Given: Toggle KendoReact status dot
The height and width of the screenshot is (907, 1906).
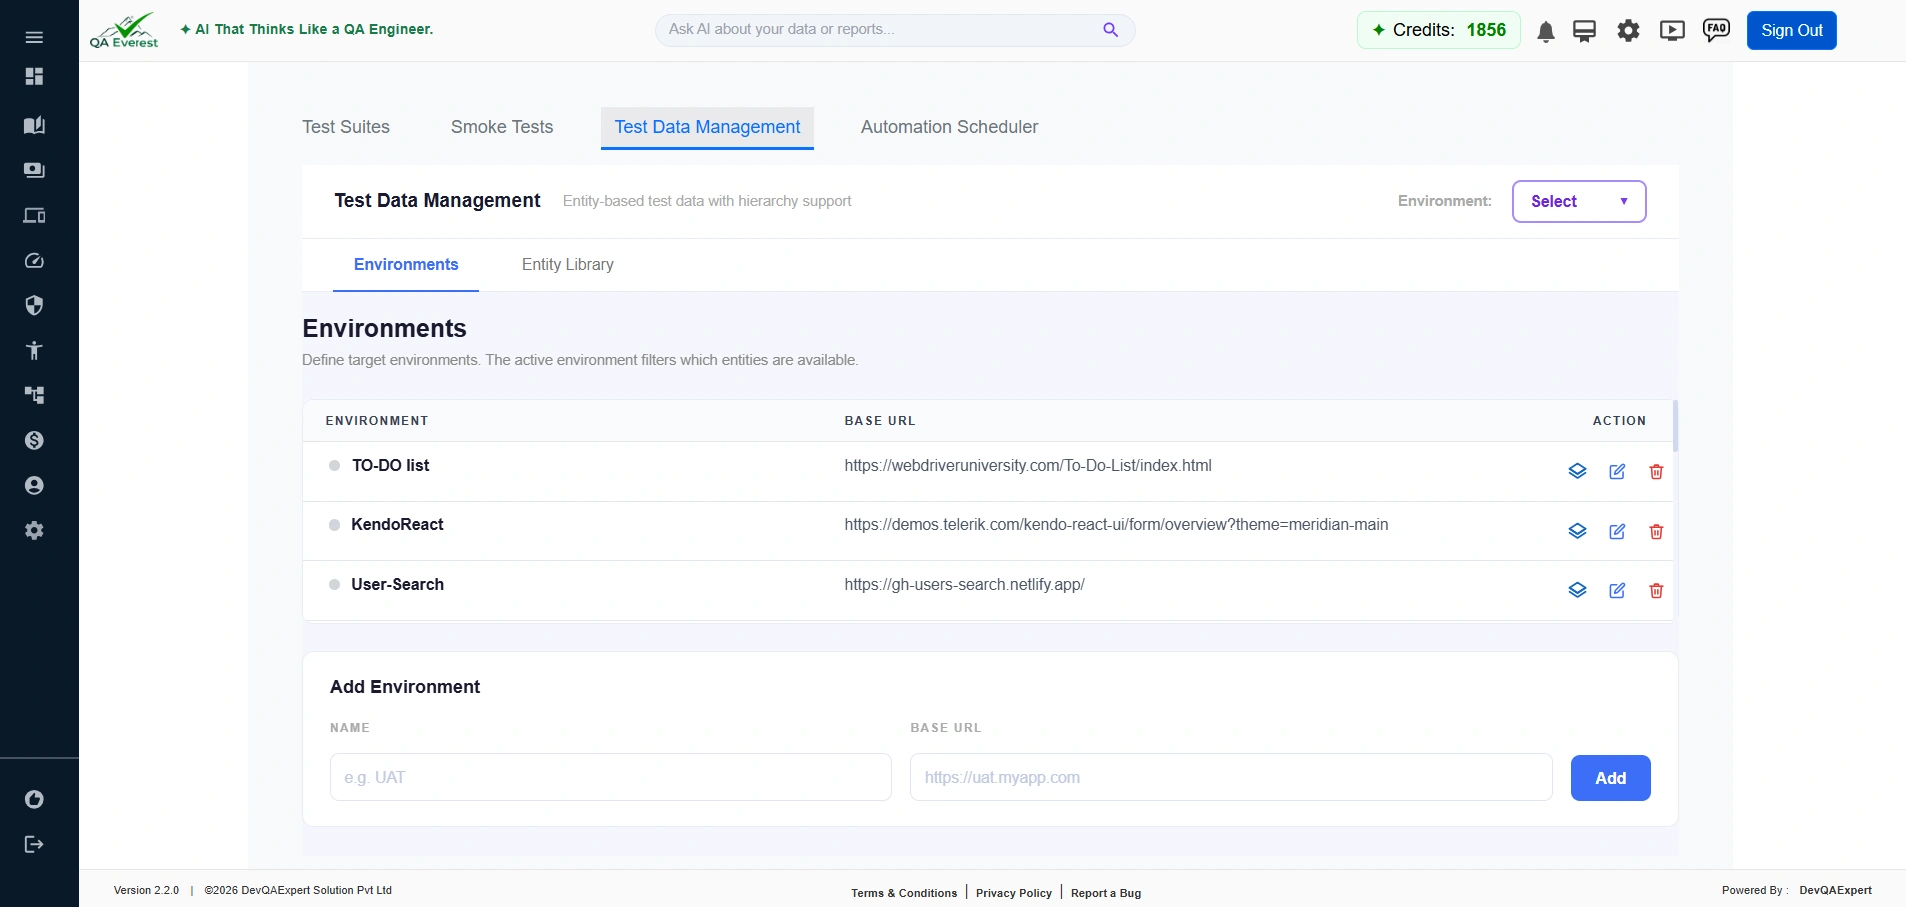Looking at the screenshot, I should pyautogui.click(x=334, y=525).
